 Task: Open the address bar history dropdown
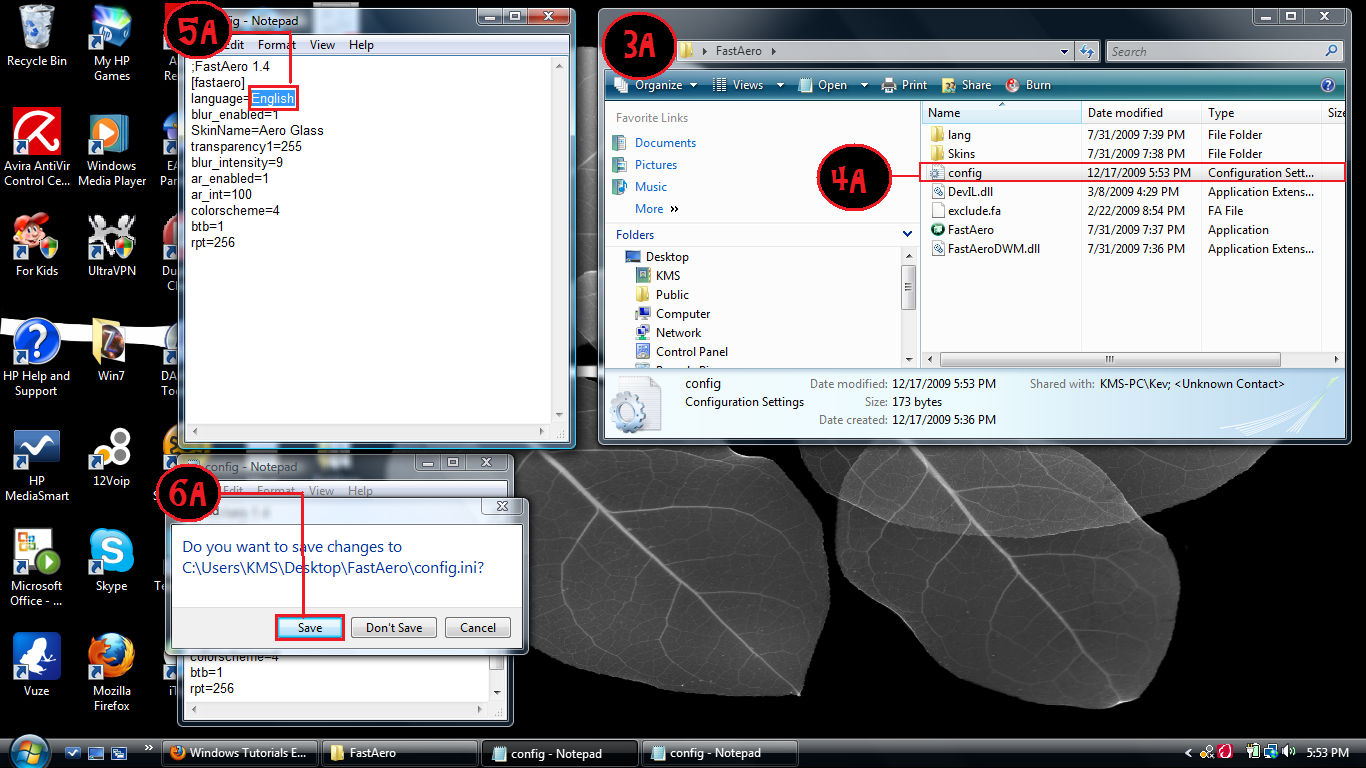click(1065, 50)
